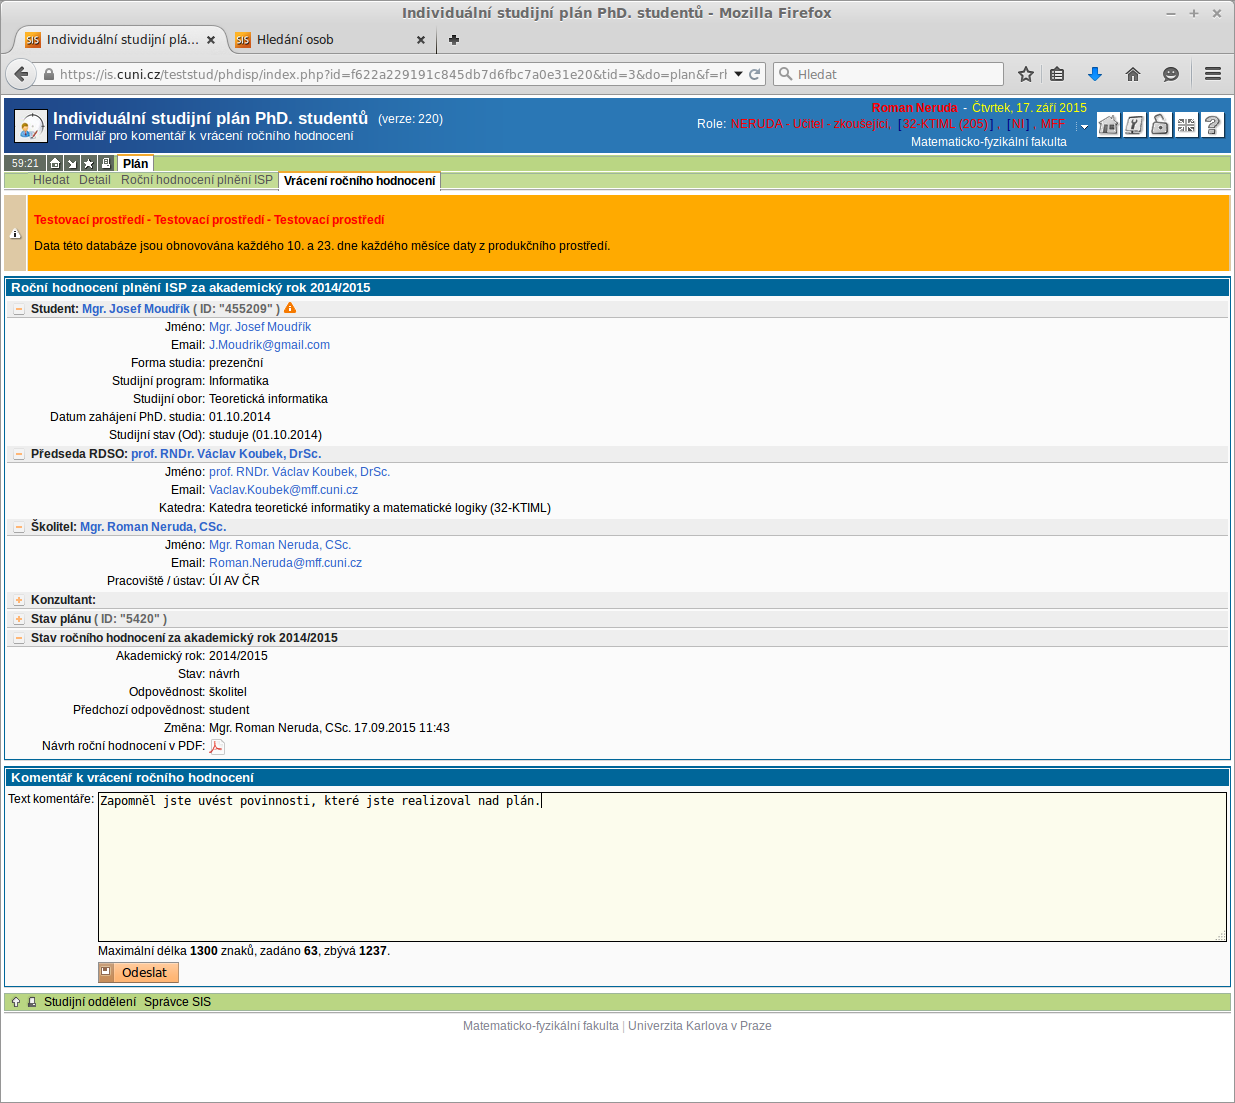Submit the comment with Odeslat button
Viewport: 1235px width, 1103px height.
click(x=138, y=972)
